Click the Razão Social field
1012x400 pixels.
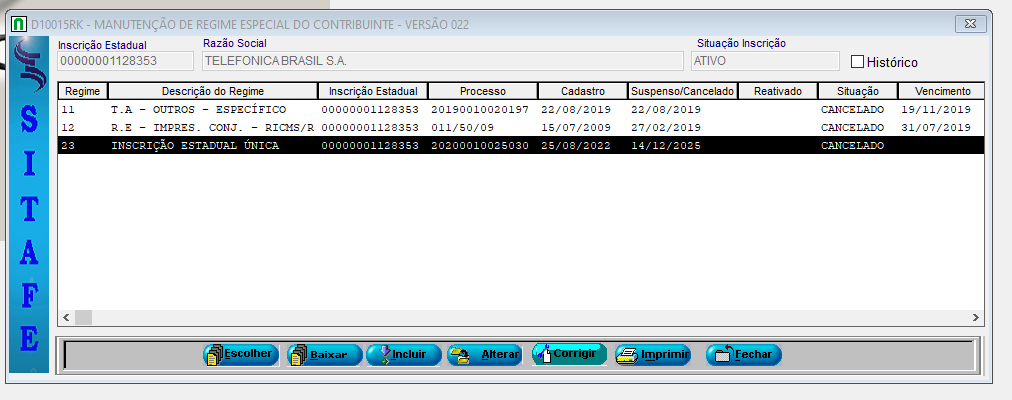tap(440, 61)
